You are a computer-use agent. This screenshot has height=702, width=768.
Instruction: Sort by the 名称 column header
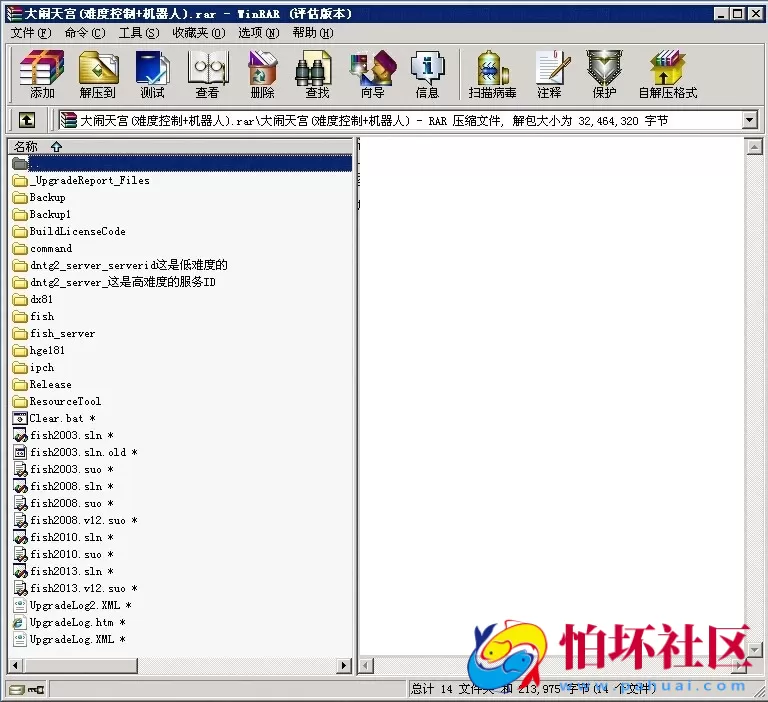coord(26,146)
